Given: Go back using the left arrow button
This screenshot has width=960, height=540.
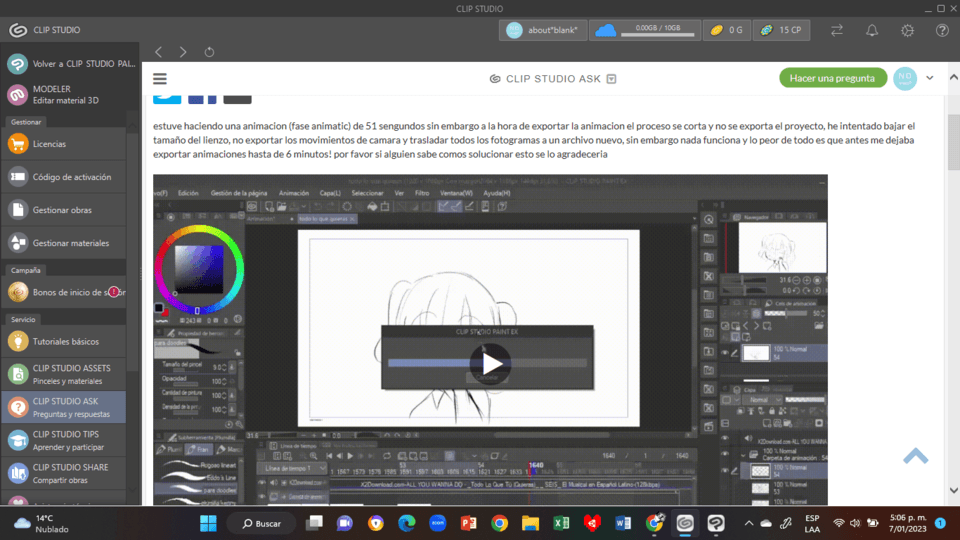Looking at the screenshot, I should point(159,52).
